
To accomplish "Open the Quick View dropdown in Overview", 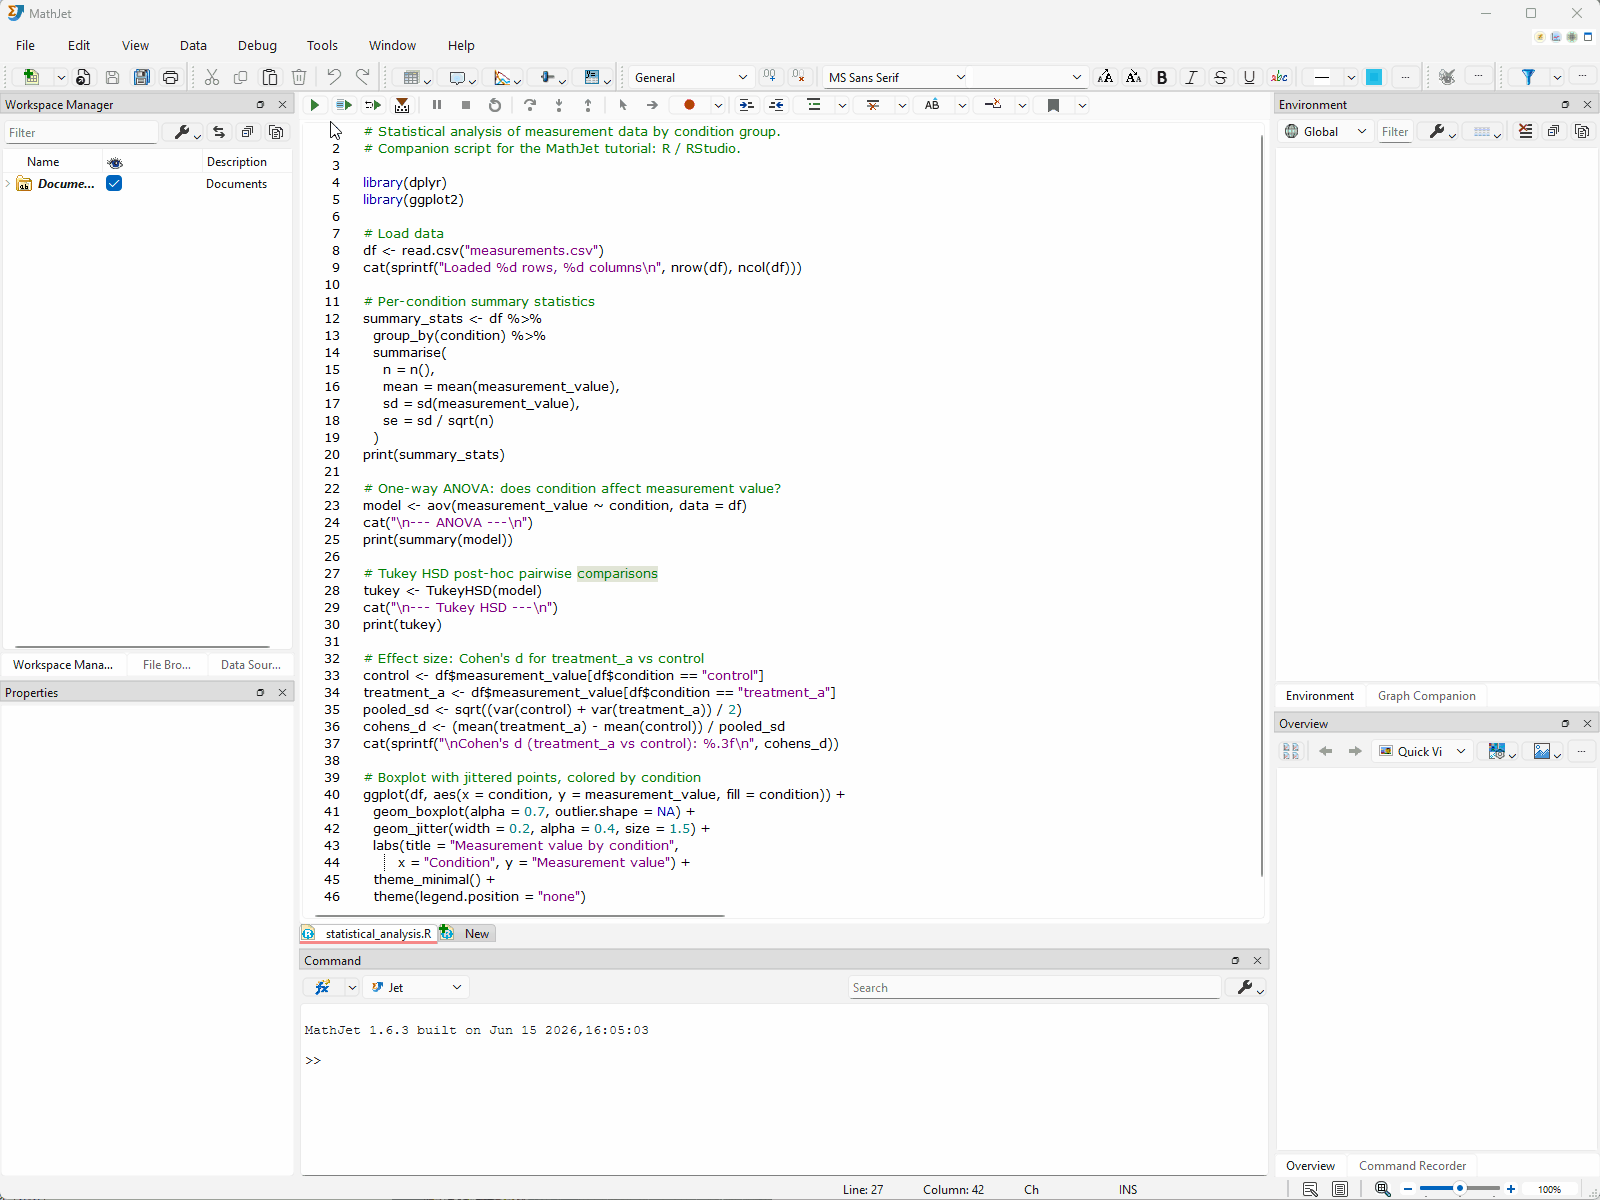I will click(1423, 751).
